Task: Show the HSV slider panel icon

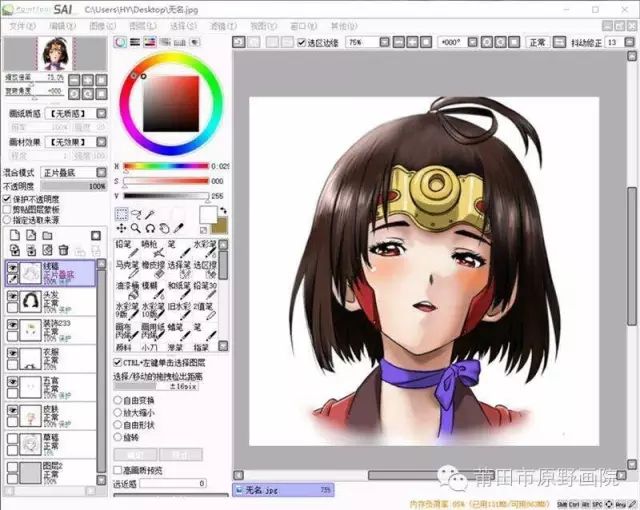Action: click(150, 42)
